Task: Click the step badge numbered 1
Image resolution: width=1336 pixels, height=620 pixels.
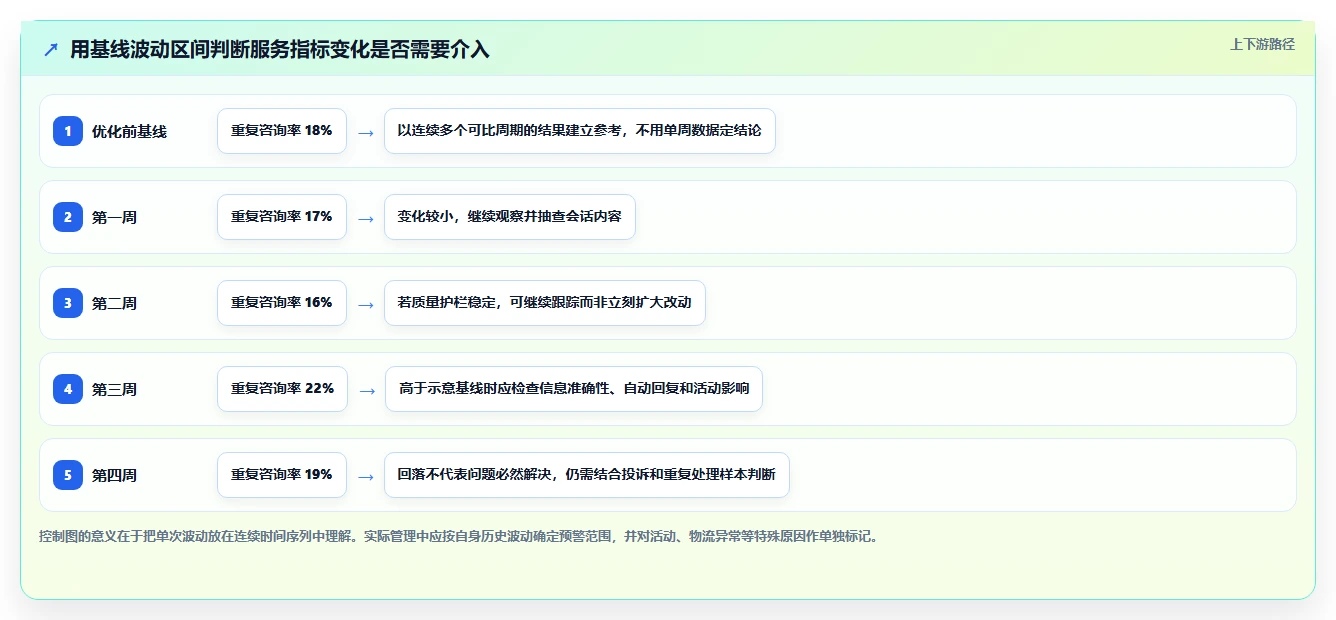Action: [68, 131]
